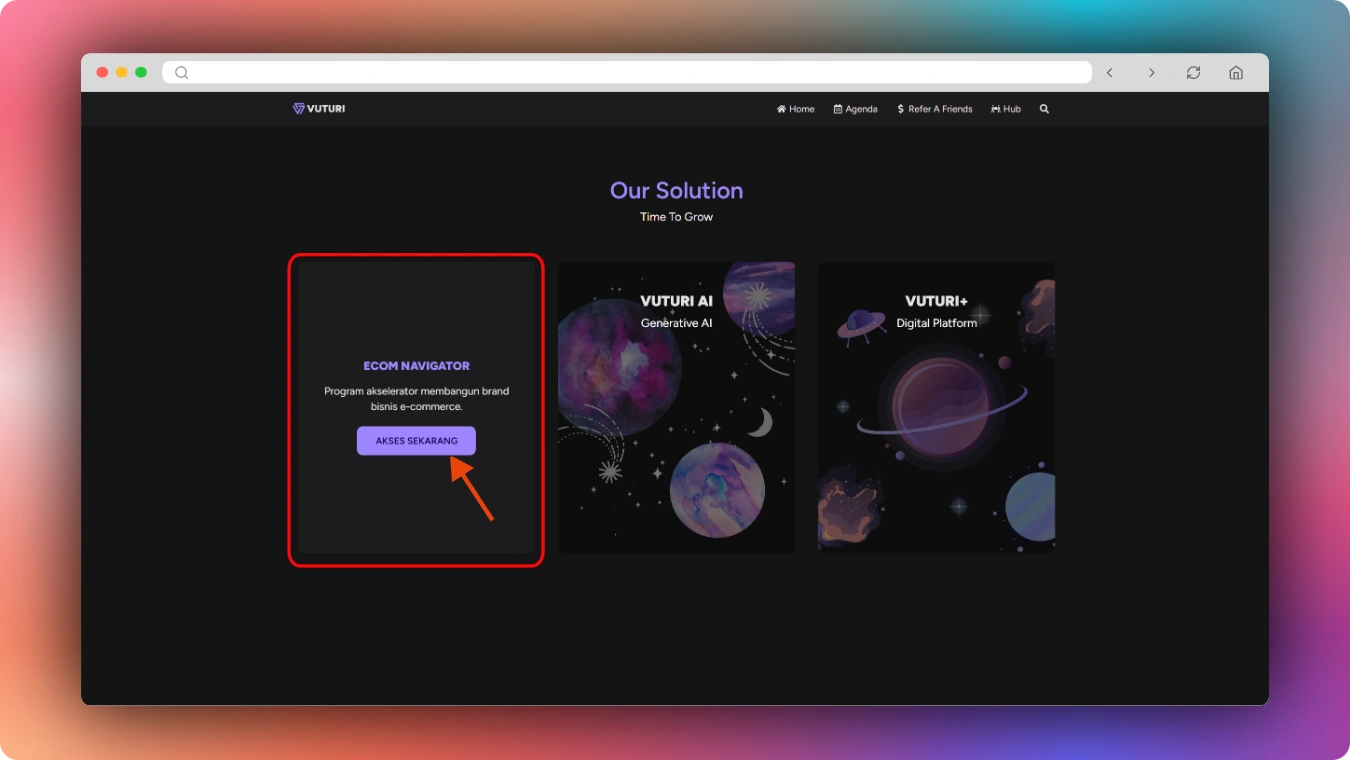Image resolution: width=1350 pixels, height=760 pixels.
Task: Click the AKSES SEKARANG button
Action: 416,441
